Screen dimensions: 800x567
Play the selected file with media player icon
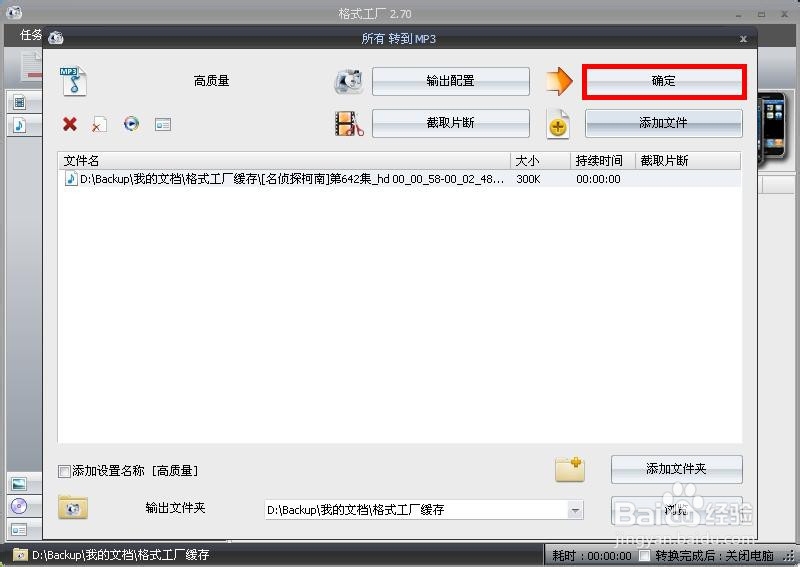[x=132, y=124]
